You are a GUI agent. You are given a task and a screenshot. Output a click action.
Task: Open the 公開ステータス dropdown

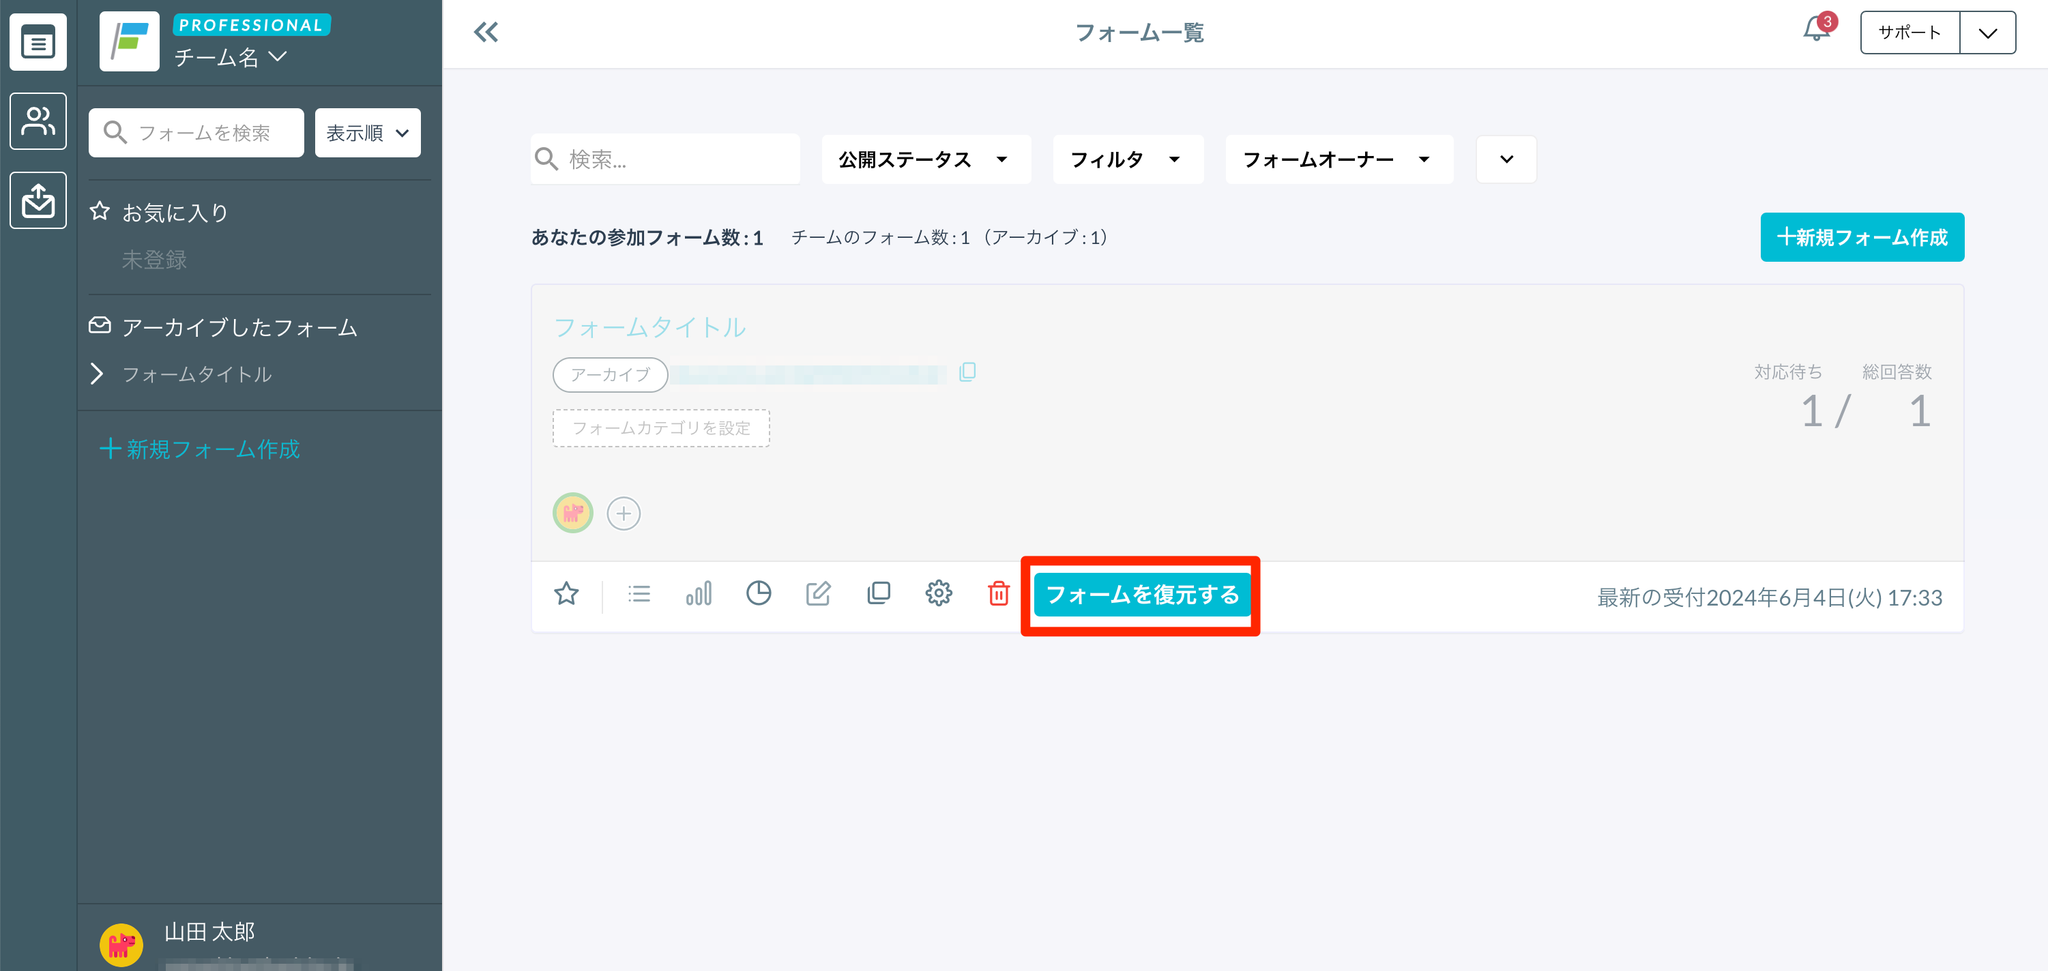coord(925,160)
